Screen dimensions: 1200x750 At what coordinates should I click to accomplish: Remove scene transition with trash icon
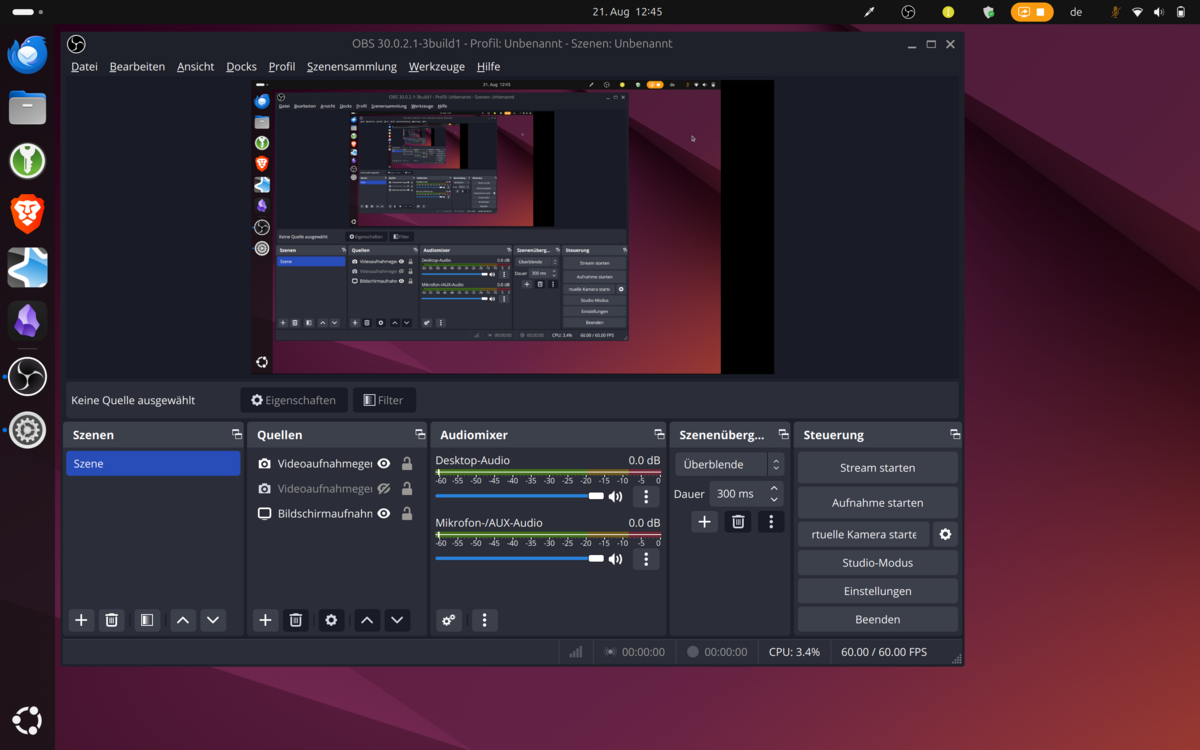point(738,521)
